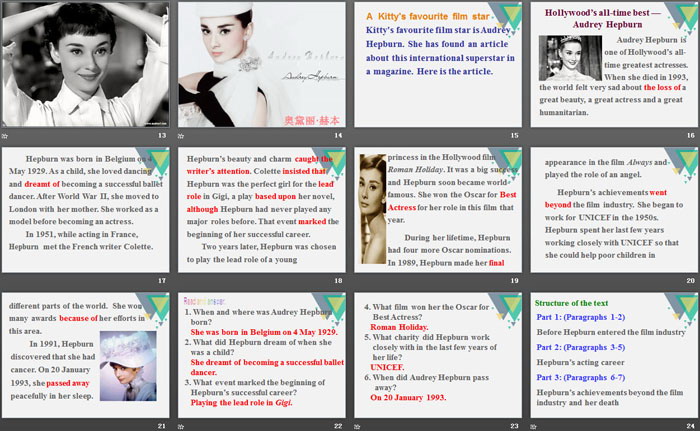Select the 'Read and answer' questions 1-3 slide
Image resolution: width=700 pixels, height=431 pixels.
(x=262, y=355)
